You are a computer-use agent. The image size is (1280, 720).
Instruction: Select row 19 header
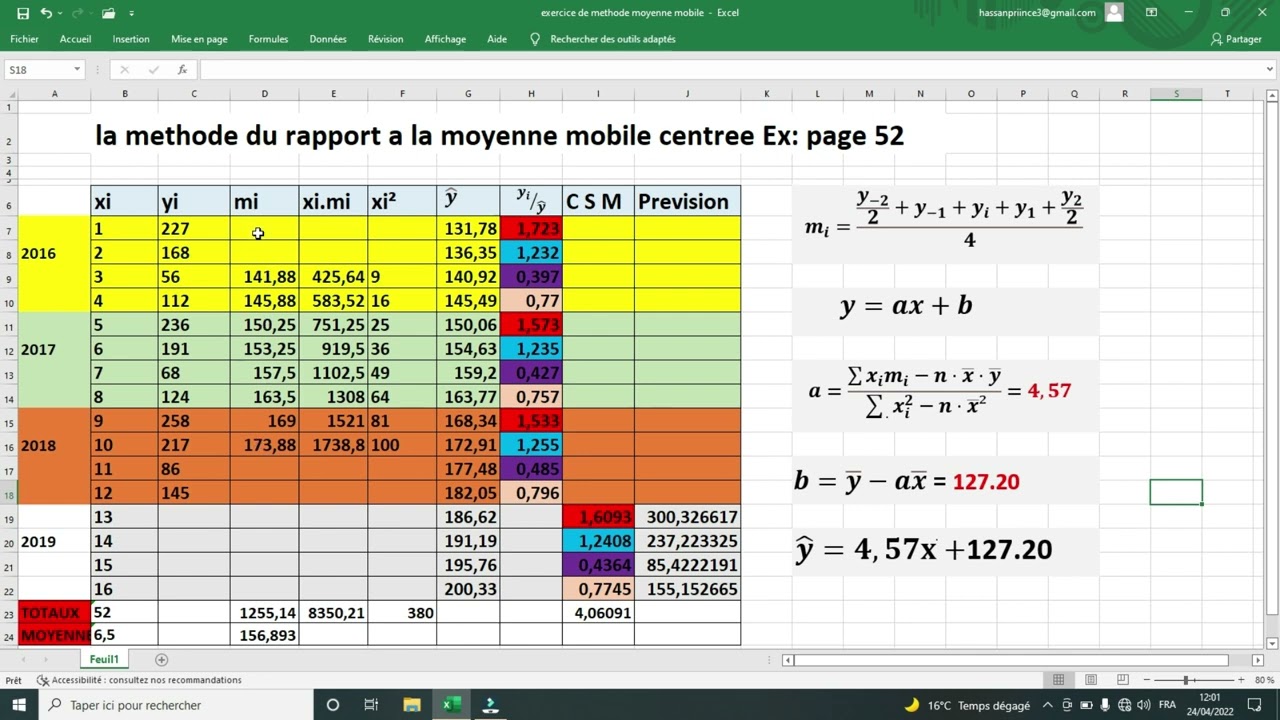[9, 517]
